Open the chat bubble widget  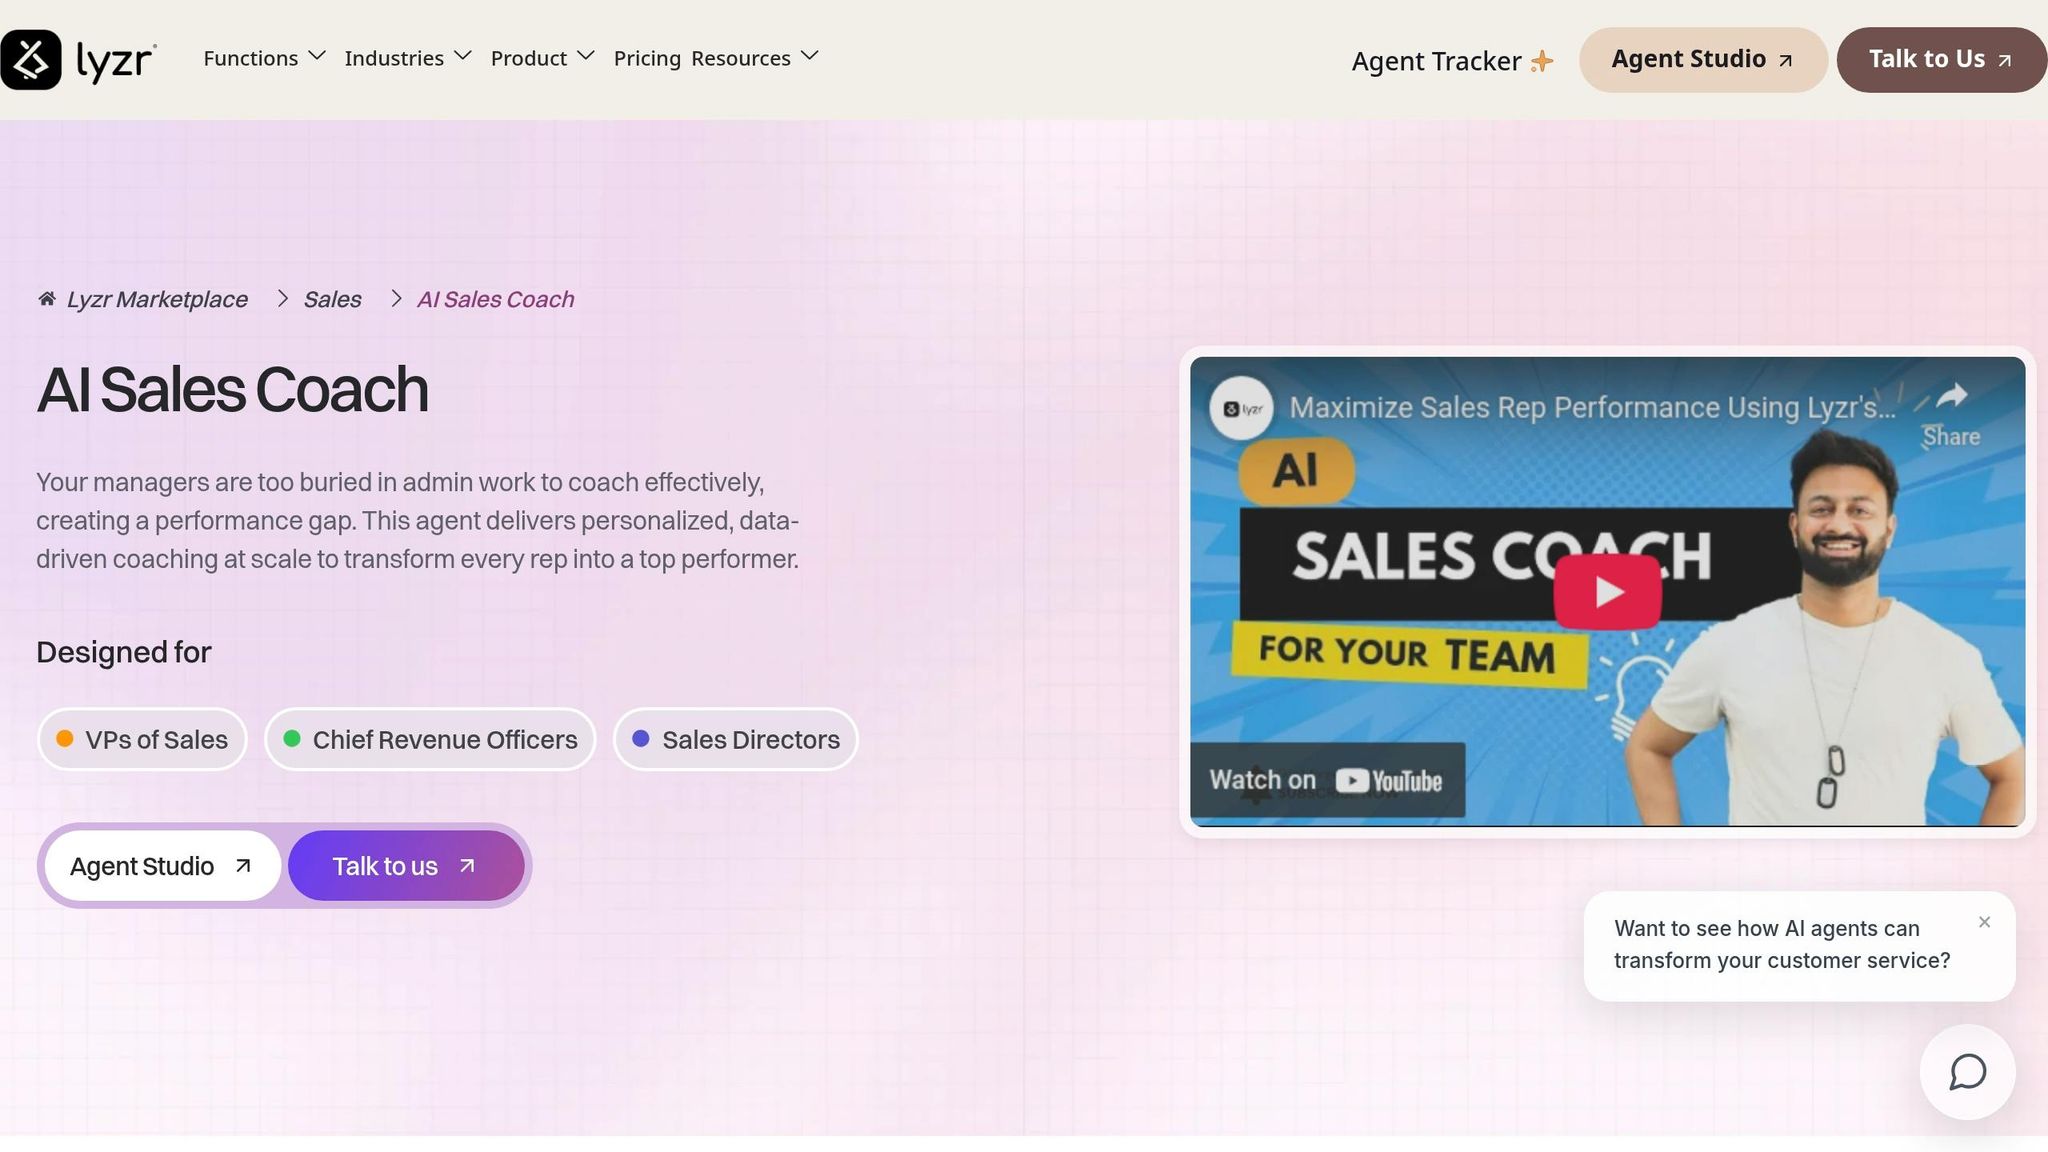coord(1967,1072)
